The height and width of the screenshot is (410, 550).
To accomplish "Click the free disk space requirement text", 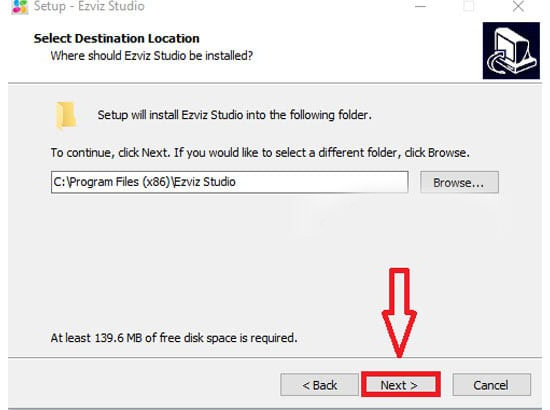I will pos(174,338).
